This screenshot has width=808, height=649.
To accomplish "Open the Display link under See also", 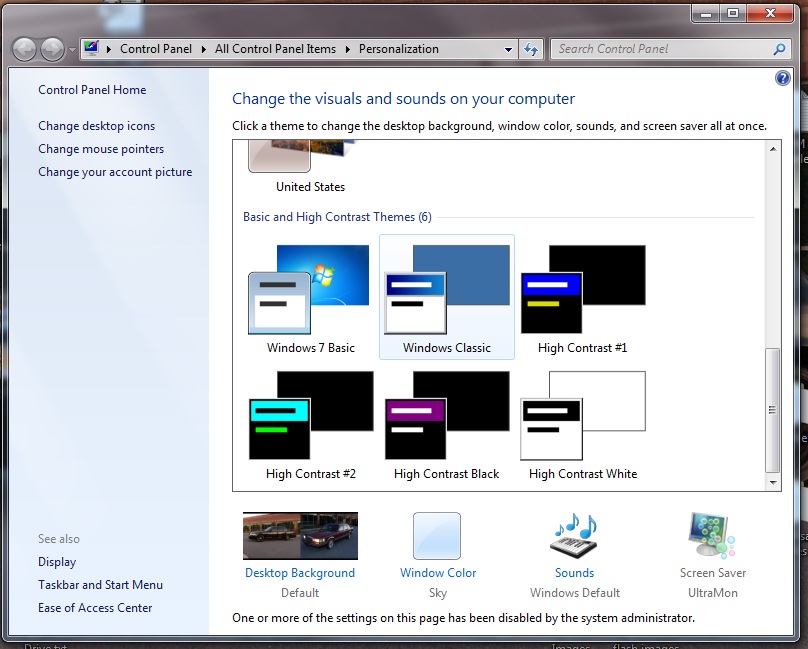I will pos(57,562).
